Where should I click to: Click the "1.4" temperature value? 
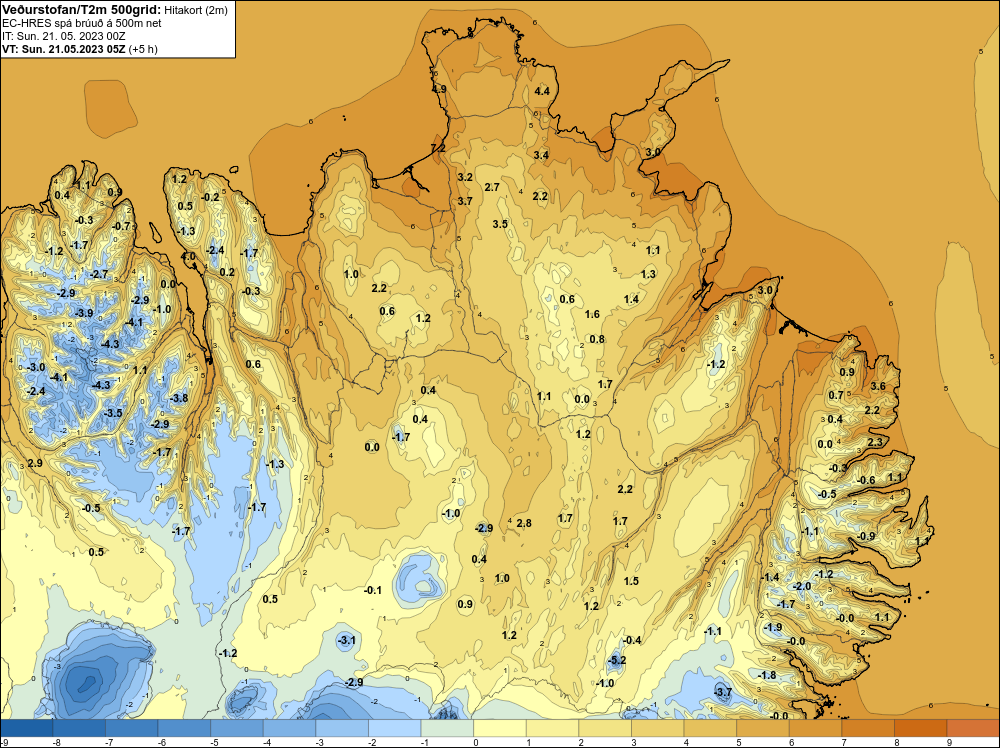click(631, 299)
